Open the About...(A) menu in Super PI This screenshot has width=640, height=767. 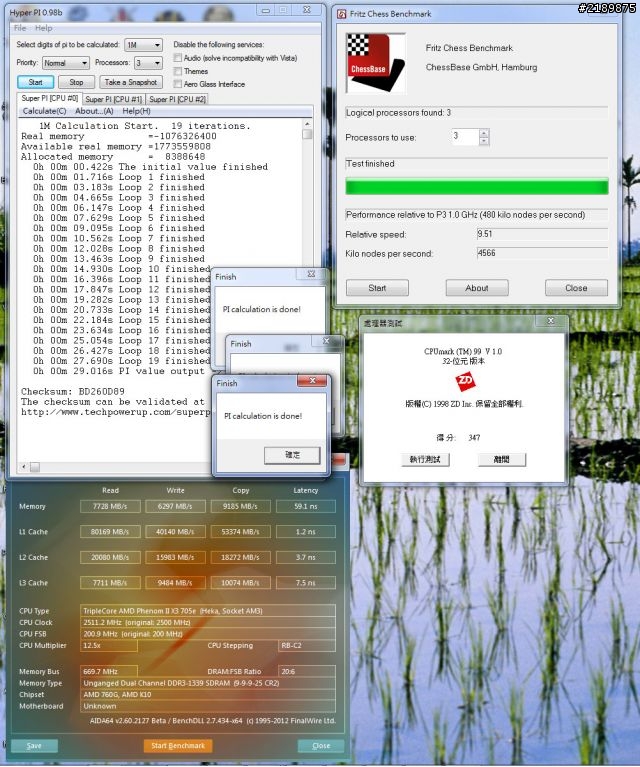click(x=94, y=111)
